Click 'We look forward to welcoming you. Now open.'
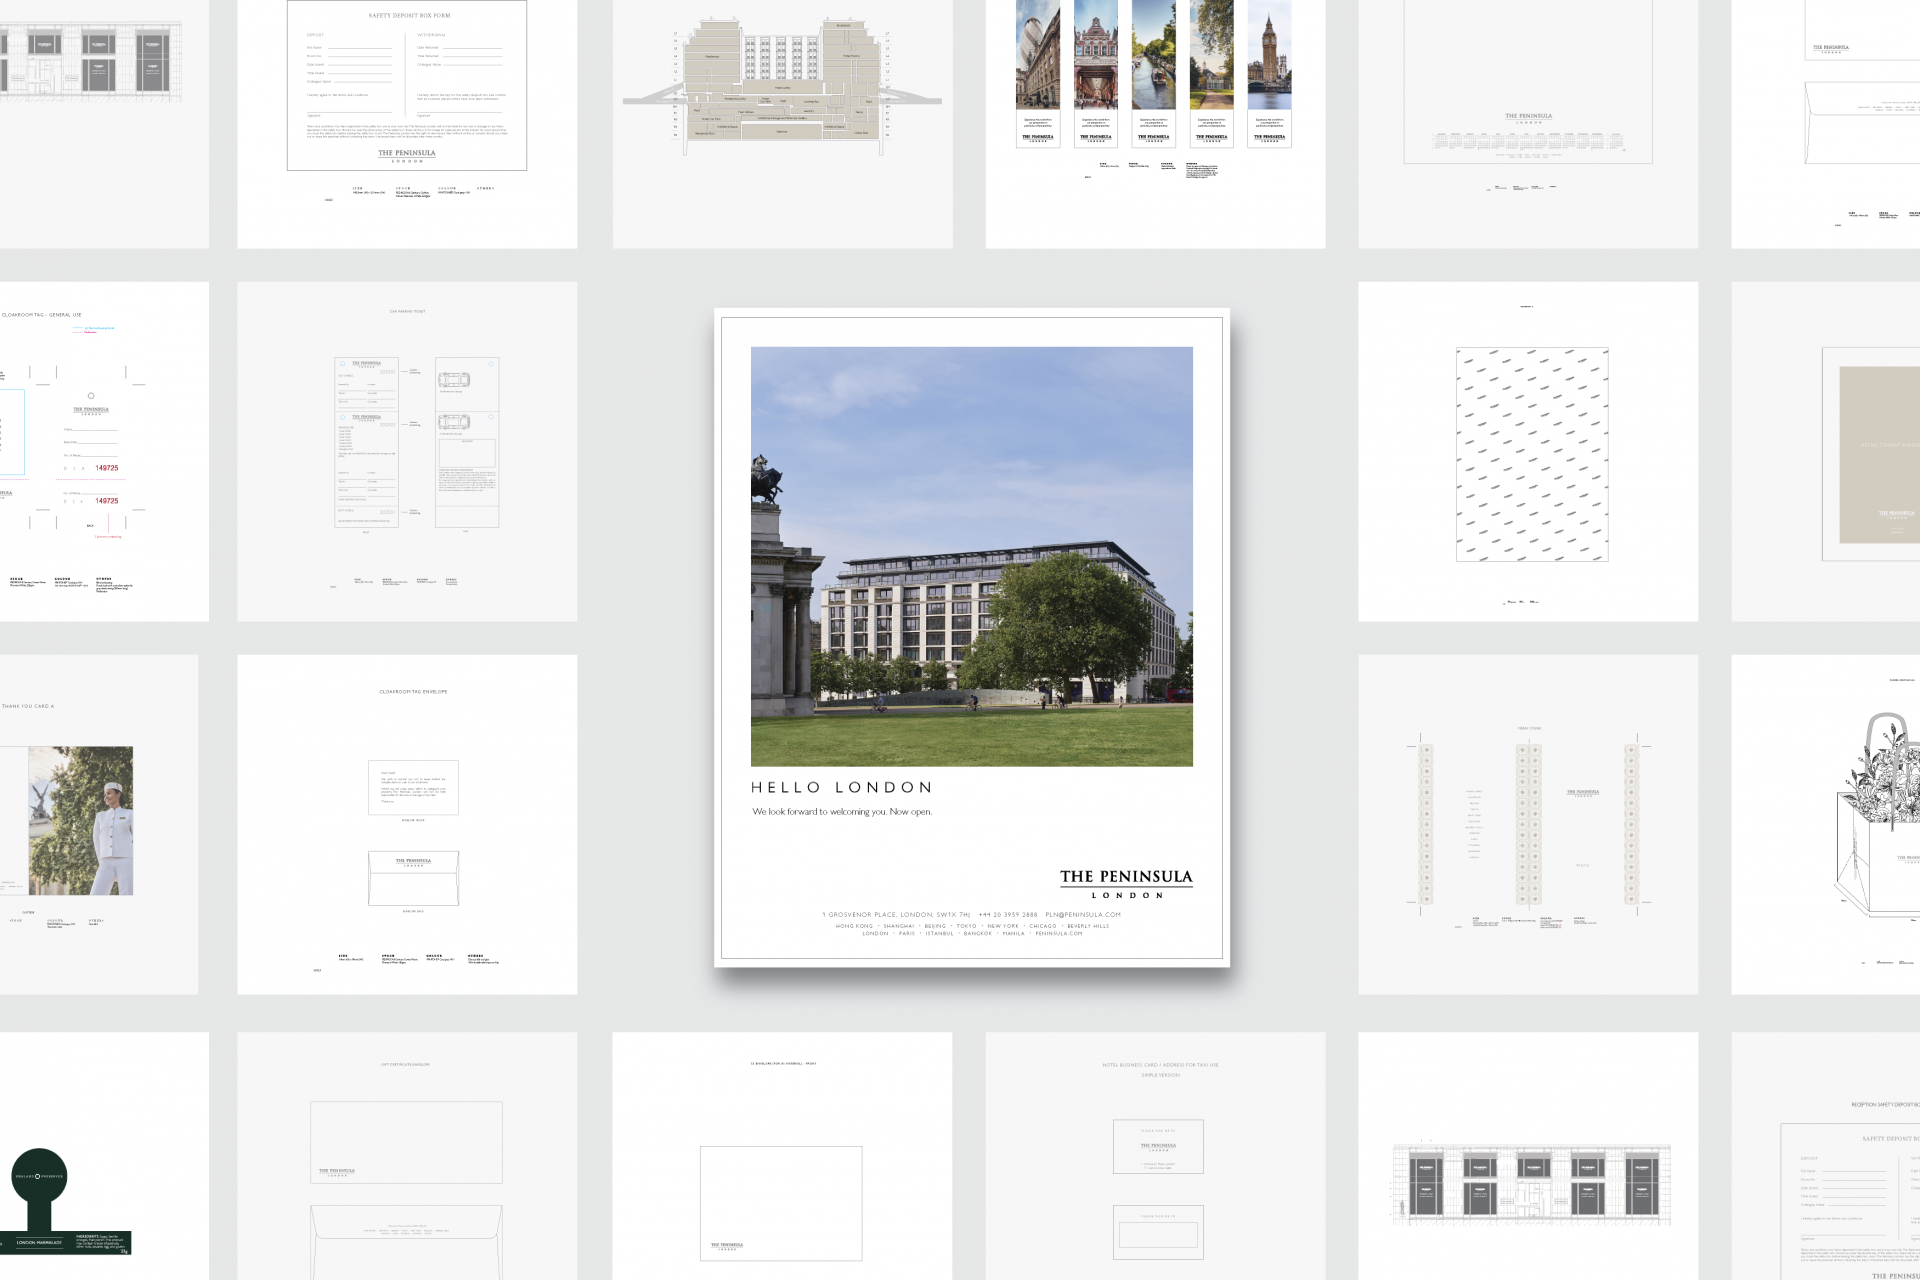Image resolution: width=1920 pixels, height=1280 pixels. tap(842, 812)
